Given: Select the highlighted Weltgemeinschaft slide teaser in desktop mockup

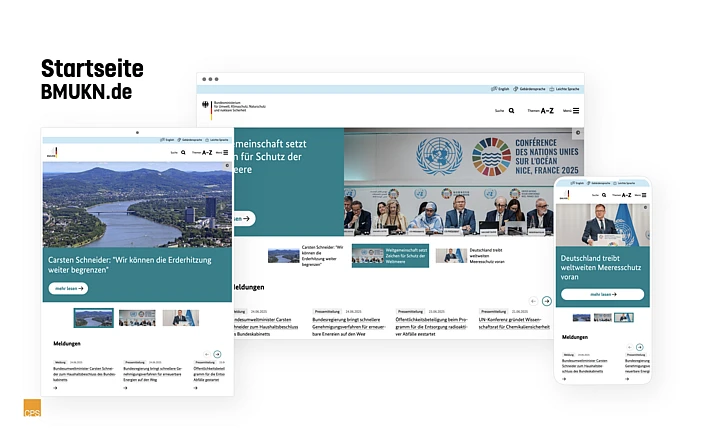Looking at the screenshot, I should click(x=390, y=256).
